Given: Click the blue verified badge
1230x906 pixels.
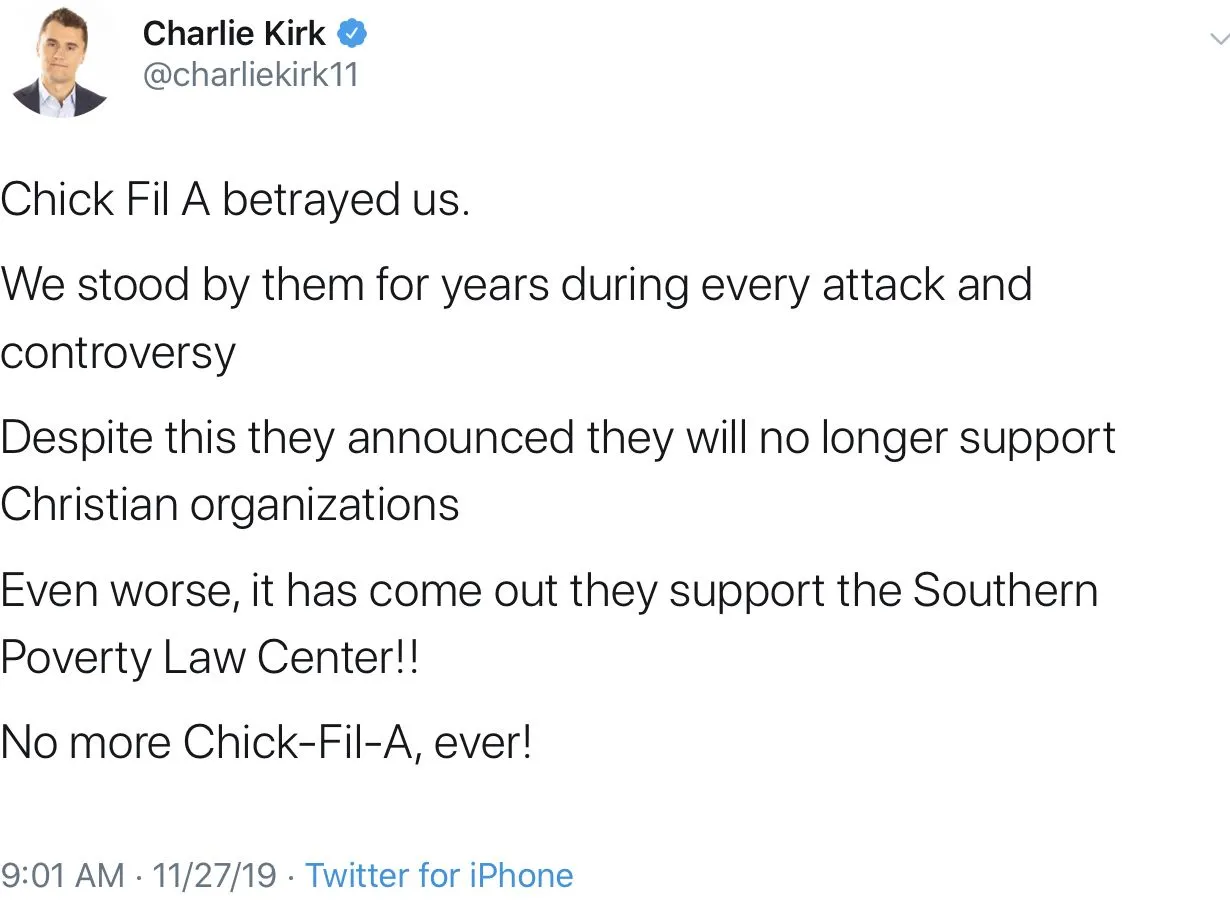Looking at the screenshot, I should tap(354, 35).
